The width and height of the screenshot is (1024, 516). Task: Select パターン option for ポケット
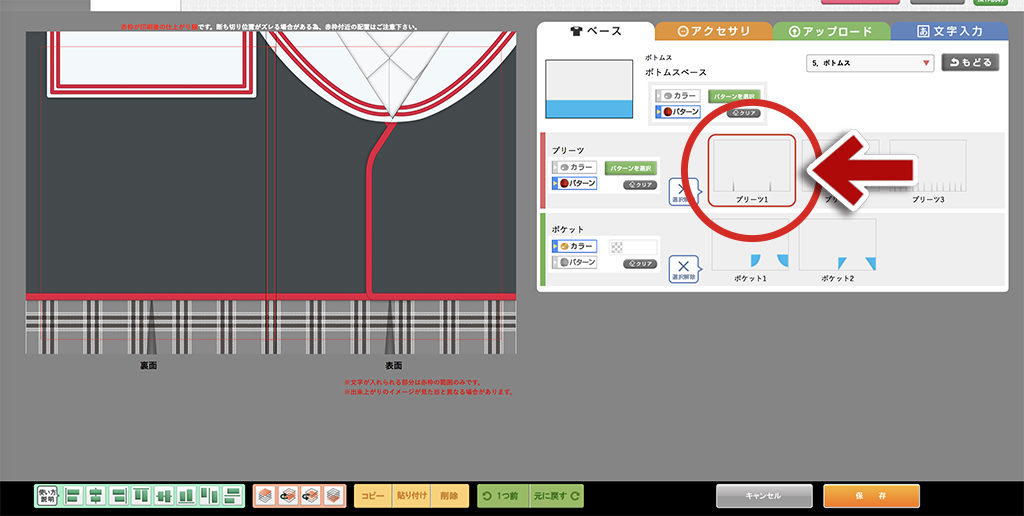(574, 262)
